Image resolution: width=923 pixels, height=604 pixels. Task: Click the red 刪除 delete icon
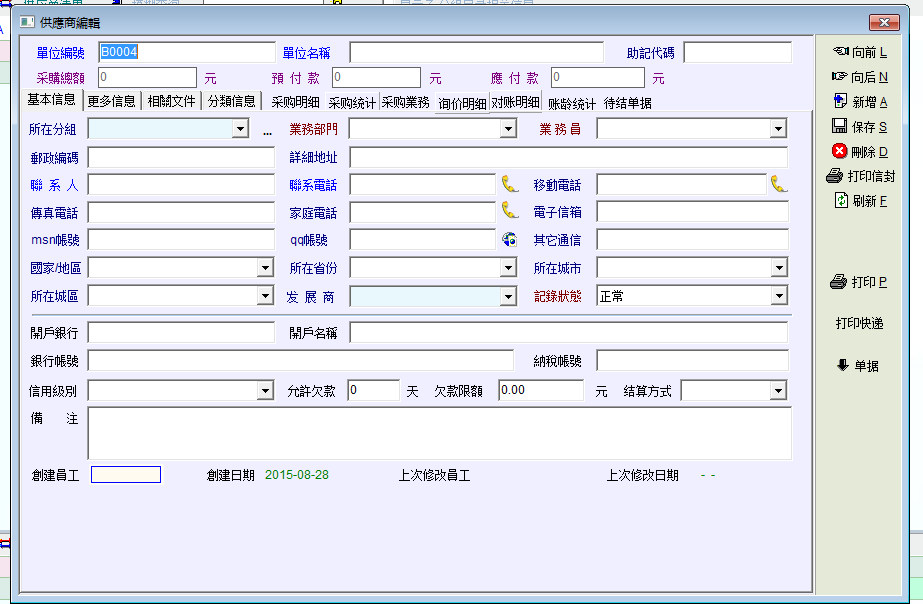[840, 151]
